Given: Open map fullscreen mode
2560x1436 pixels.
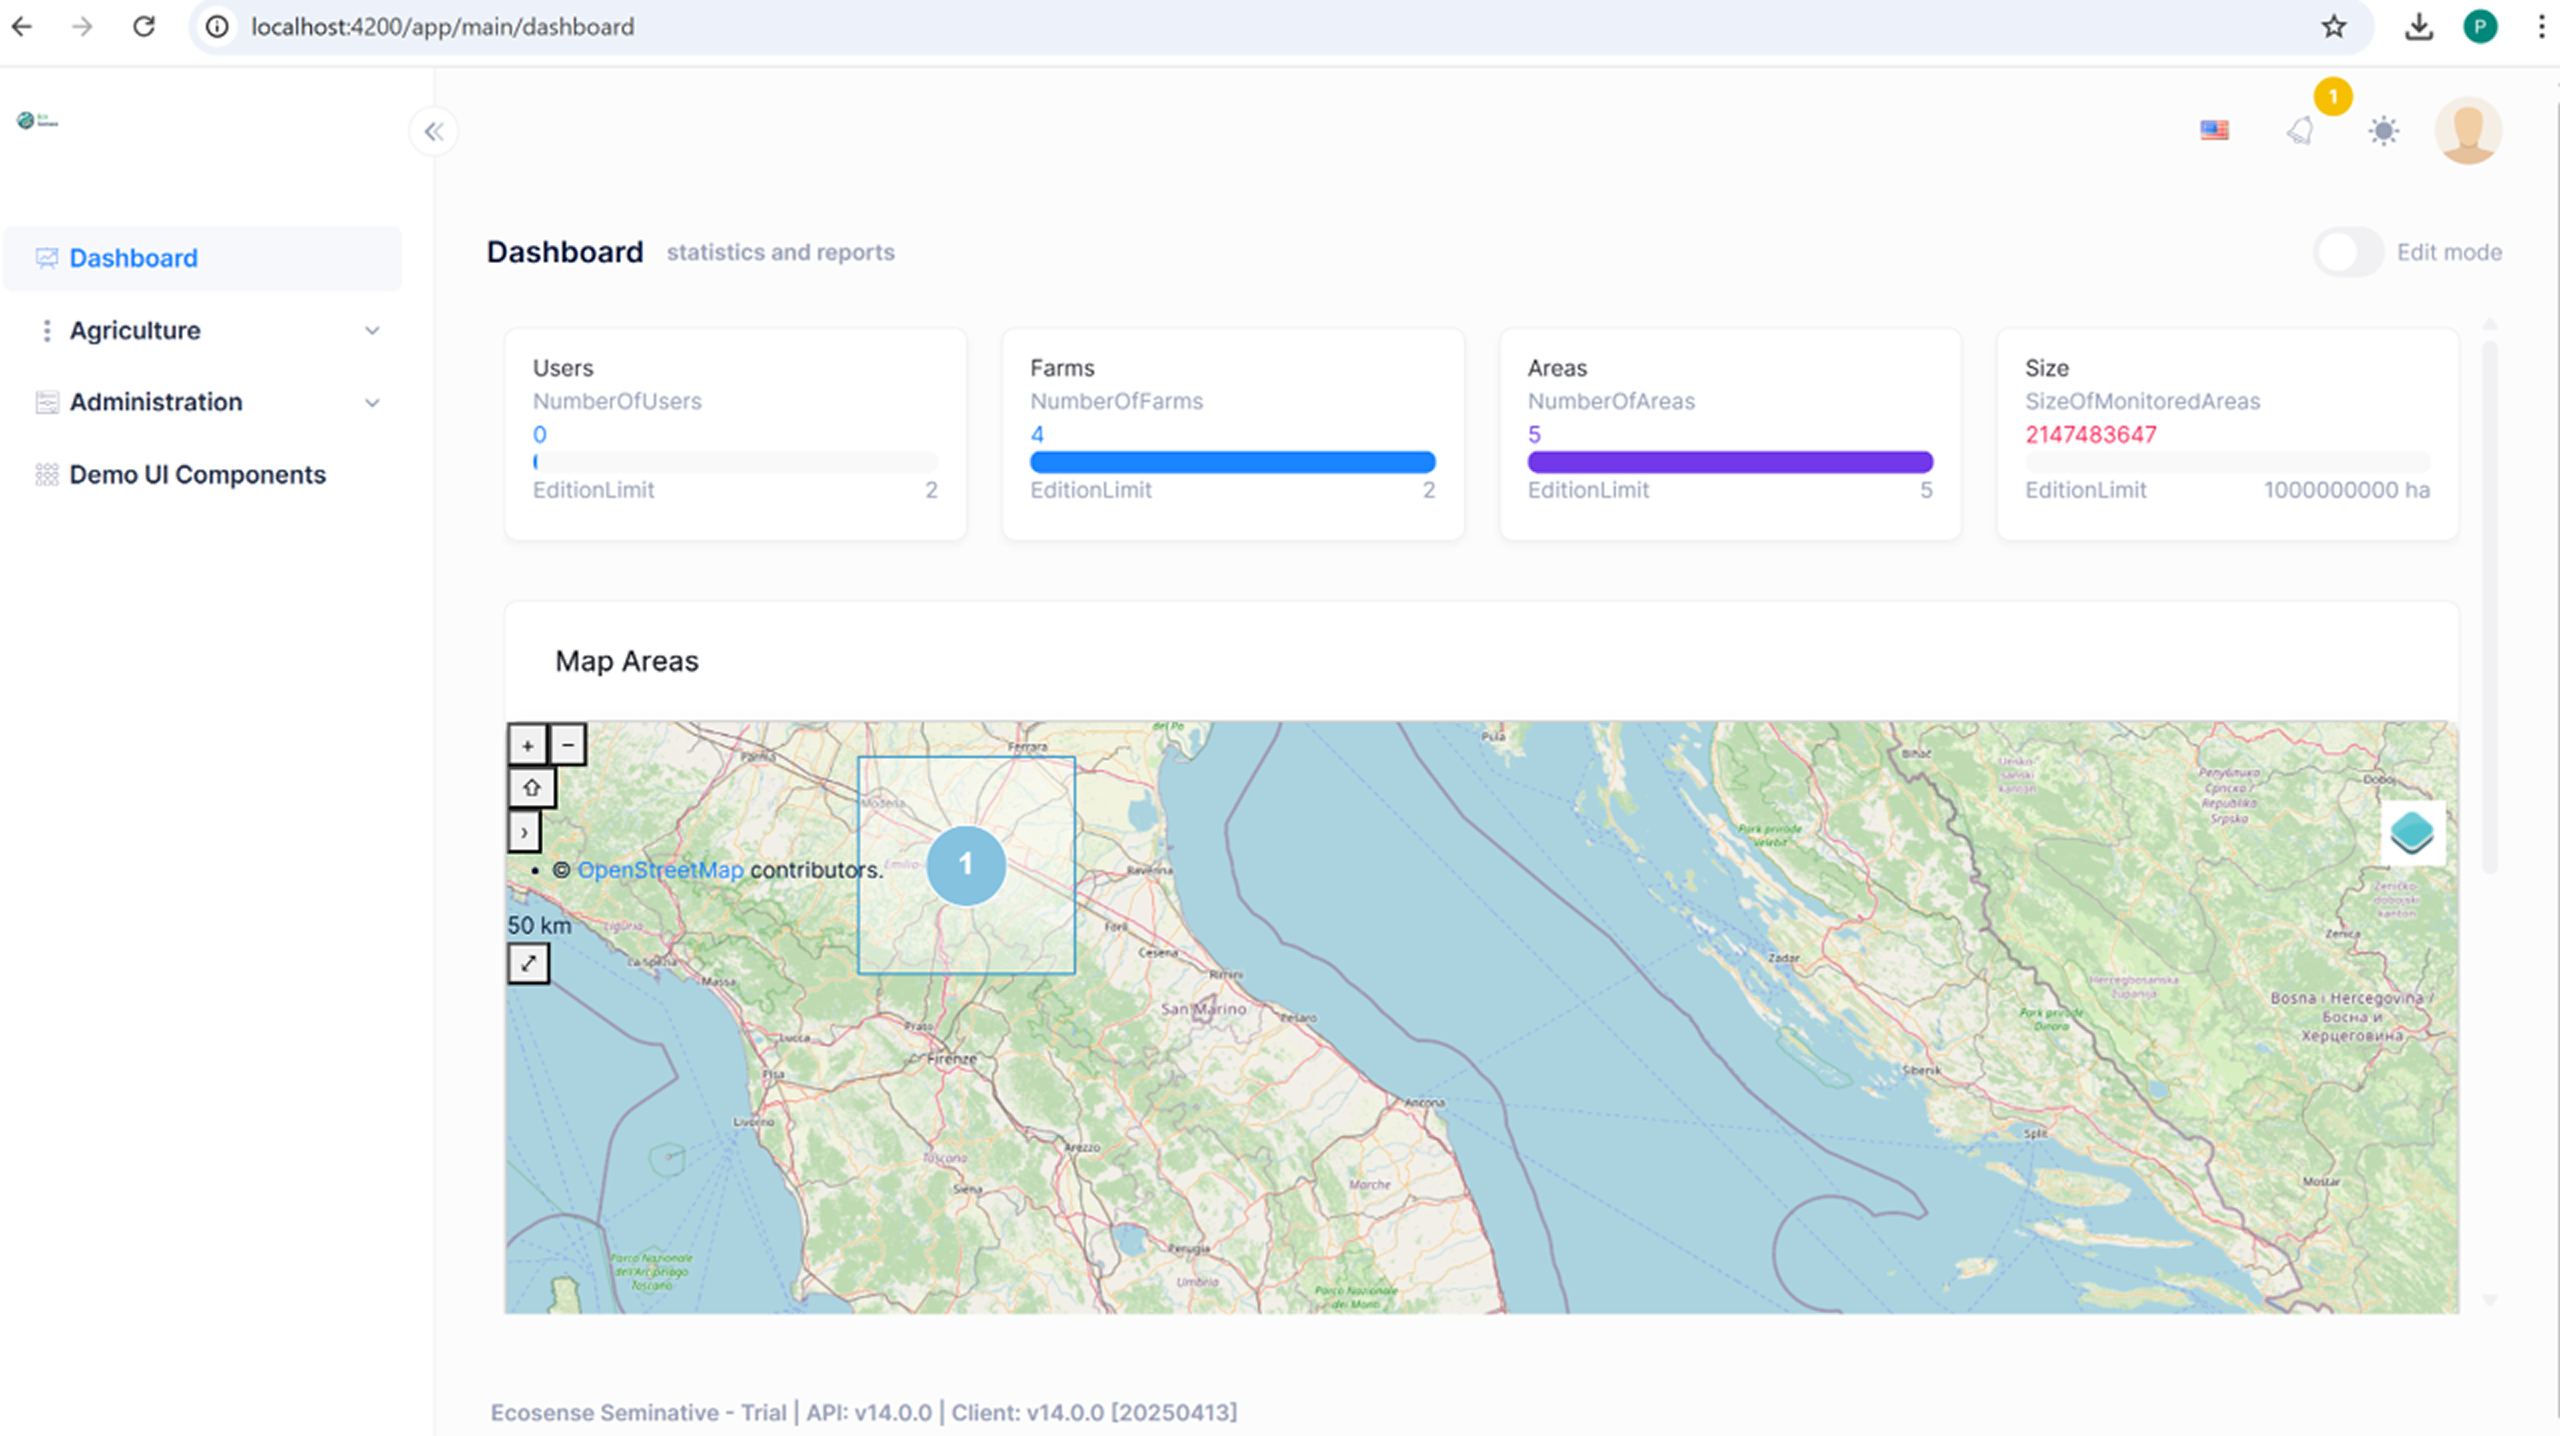Looking at the screenshot, I should click(x=528, y=963).
